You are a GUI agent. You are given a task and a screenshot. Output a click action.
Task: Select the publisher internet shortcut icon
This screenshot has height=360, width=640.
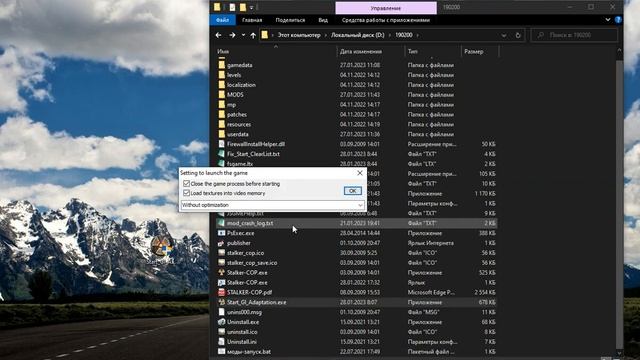click(221, 243)
